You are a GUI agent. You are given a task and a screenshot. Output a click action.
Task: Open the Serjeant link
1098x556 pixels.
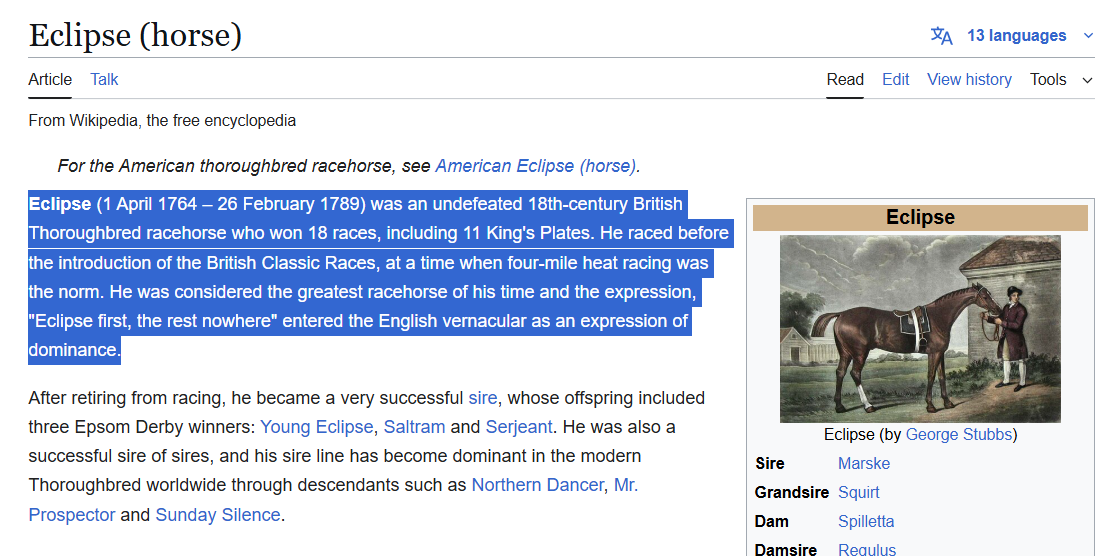click(519, 427)
